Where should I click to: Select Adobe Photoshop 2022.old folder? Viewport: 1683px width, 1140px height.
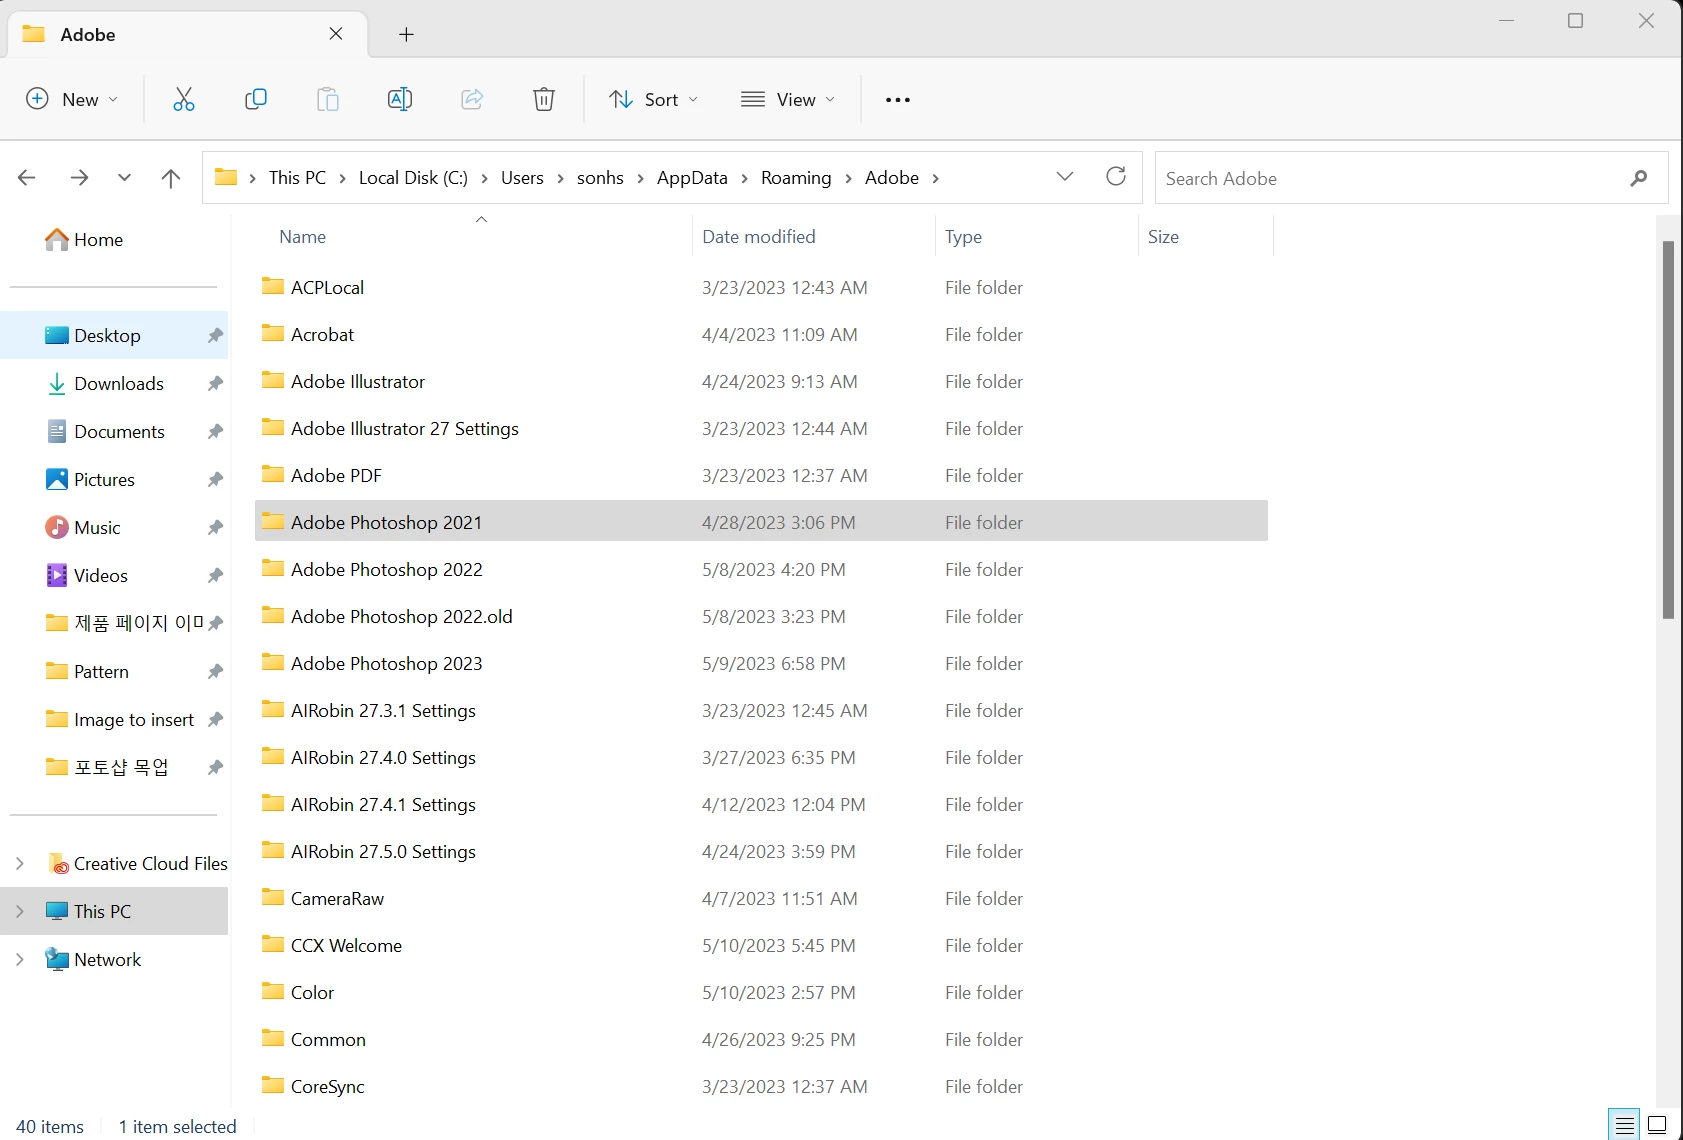[x=761, y=616]
